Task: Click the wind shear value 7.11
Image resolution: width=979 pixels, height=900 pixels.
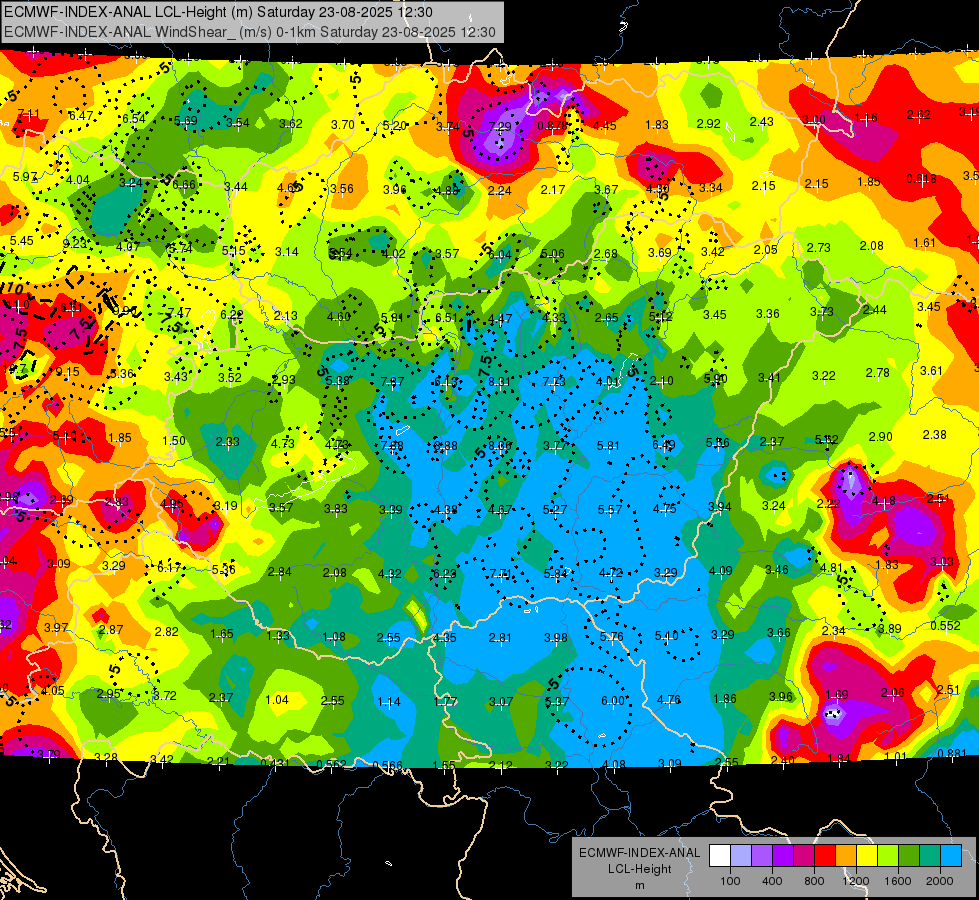Action: pos(29,114)
